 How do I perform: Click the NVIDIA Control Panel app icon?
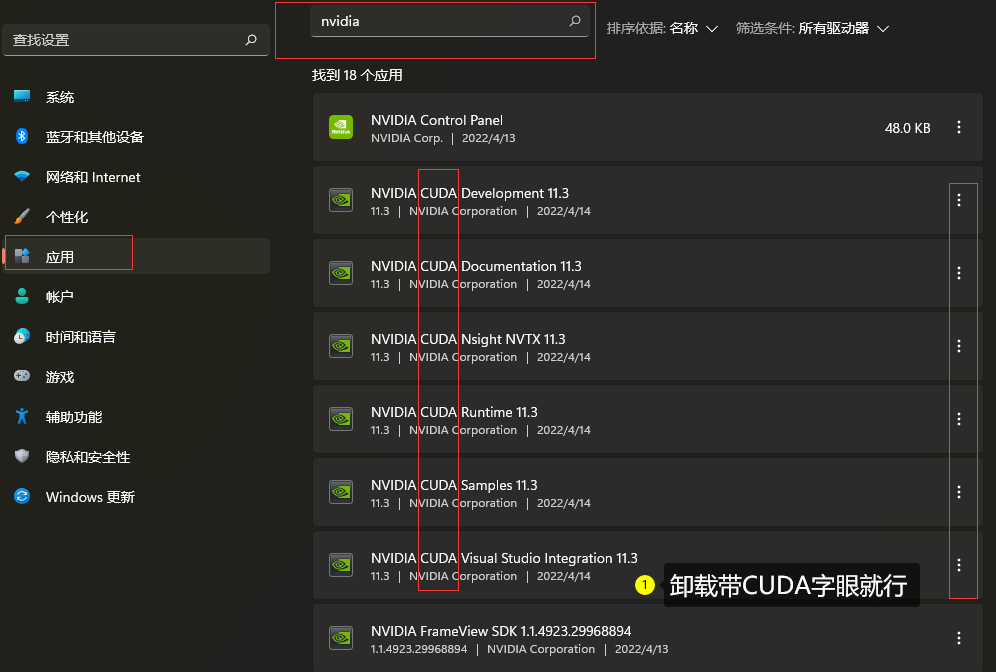point(341,127)
